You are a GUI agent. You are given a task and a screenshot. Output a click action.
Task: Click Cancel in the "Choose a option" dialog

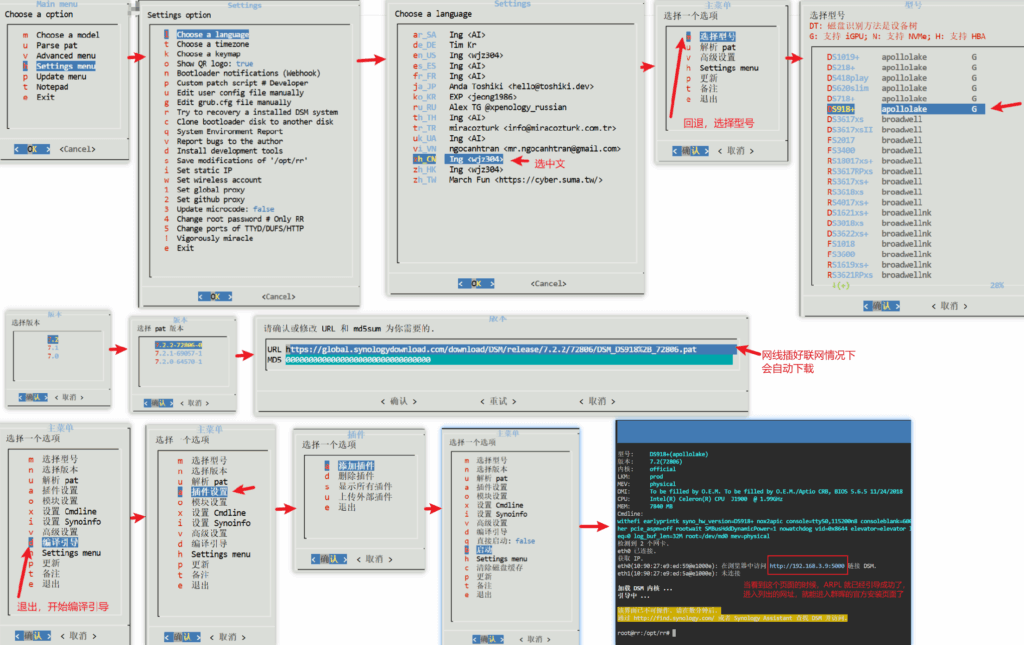[x=77, y=149]
